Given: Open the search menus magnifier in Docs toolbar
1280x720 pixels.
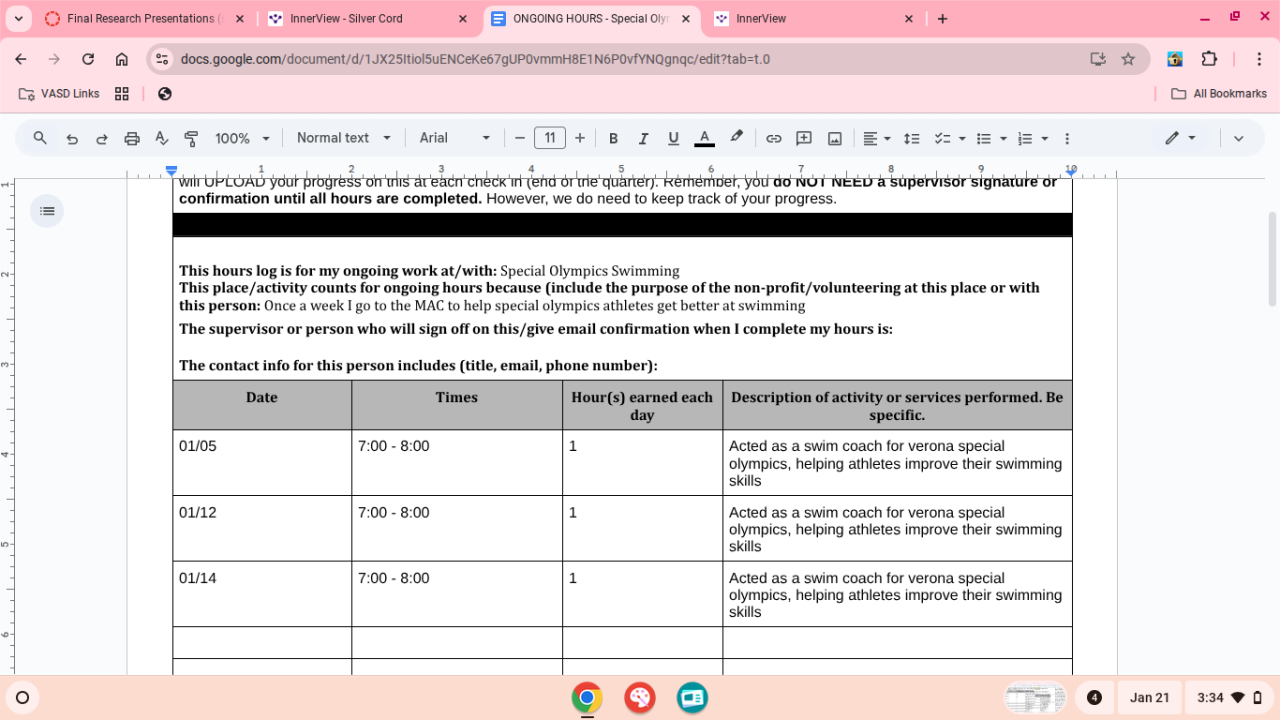Looking at the screenshot, I should [x=40, y=138].
